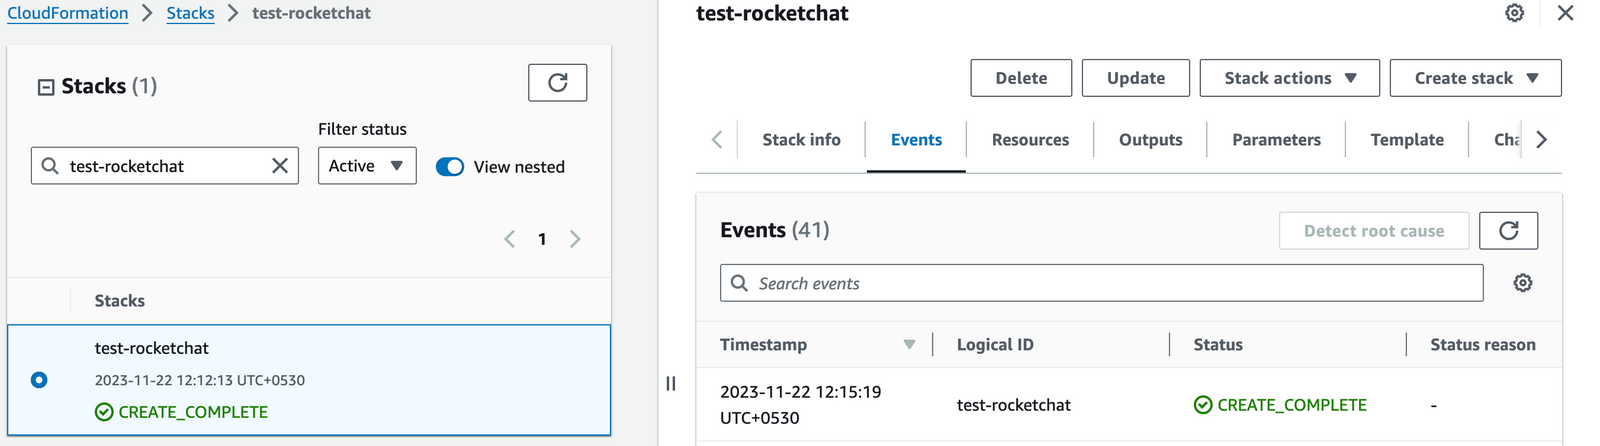The image size is (1600, 446).
Task: Click the Status column header
Action: pyautogui.click(x=1218, y=345)
